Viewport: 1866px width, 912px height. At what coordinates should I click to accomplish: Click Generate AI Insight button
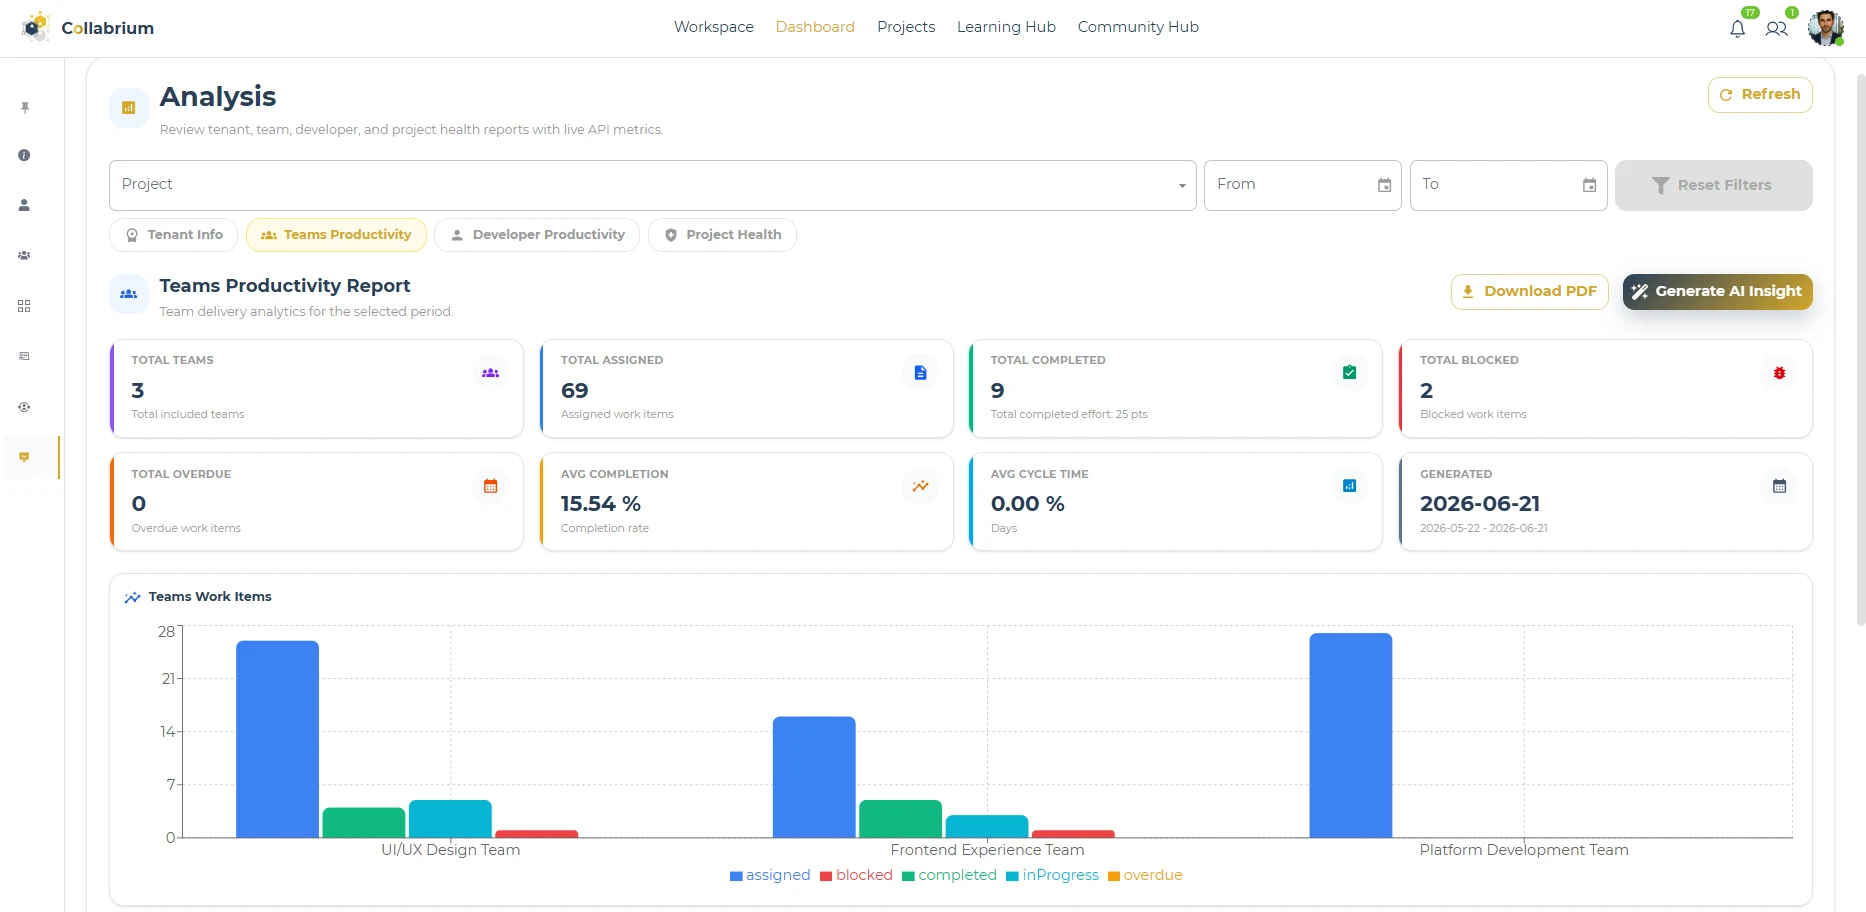click(1717, 292)
